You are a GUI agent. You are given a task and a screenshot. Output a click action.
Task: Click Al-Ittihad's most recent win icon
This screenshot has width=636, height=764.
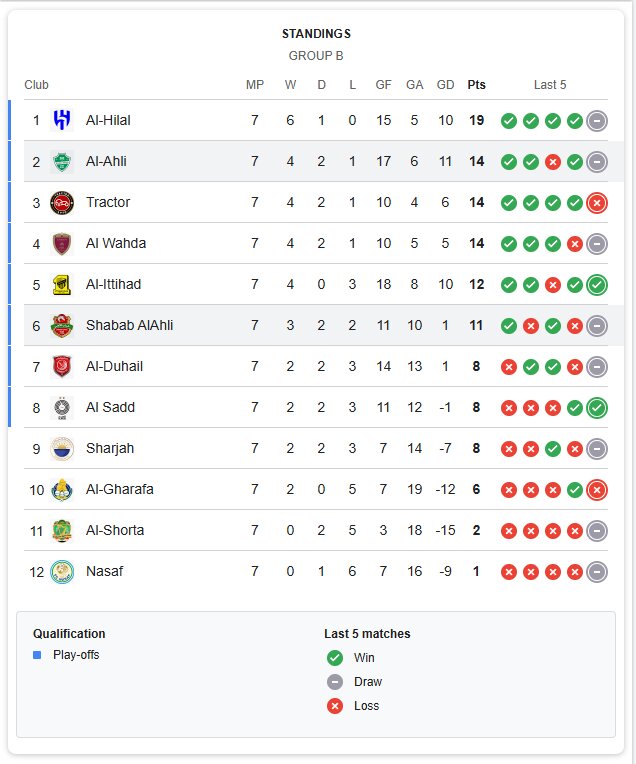[x=597, y=284]
